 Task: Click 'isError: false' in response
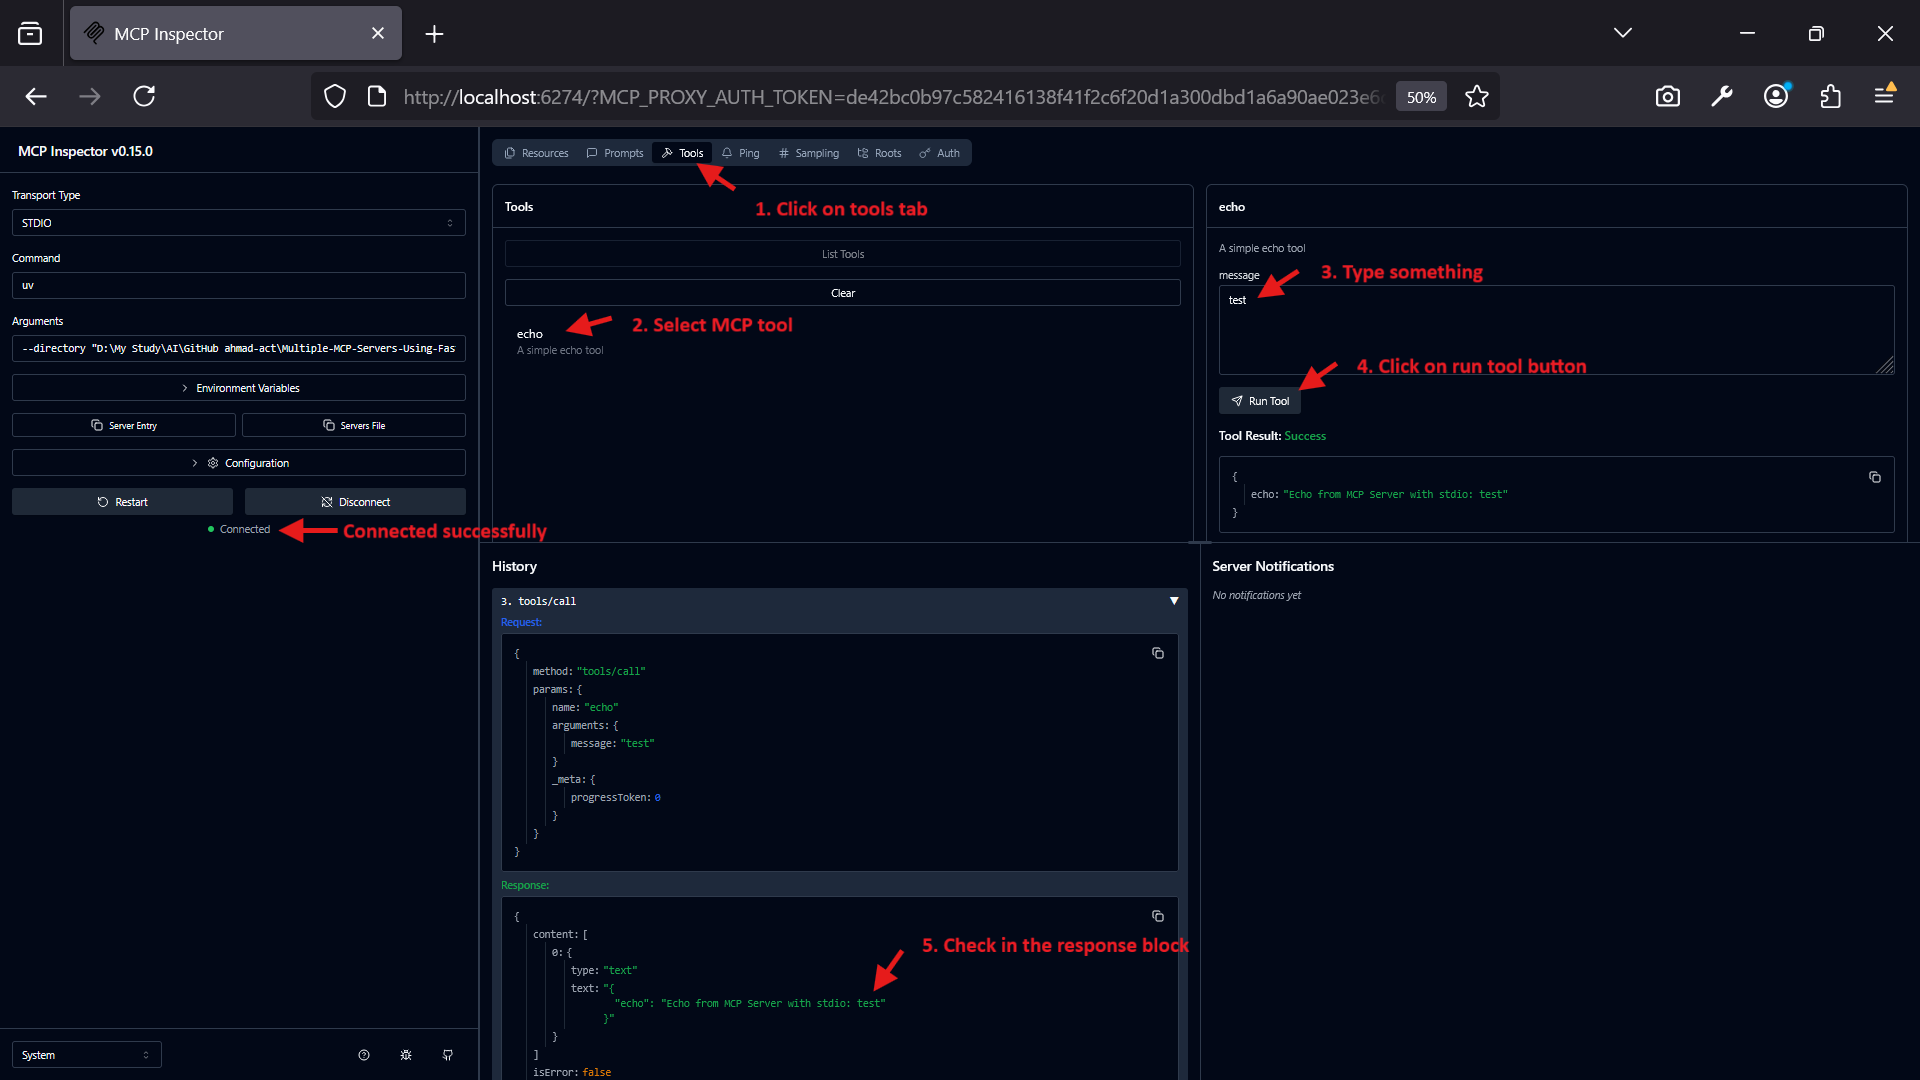pyautogui.click(x=572, y=1072)
